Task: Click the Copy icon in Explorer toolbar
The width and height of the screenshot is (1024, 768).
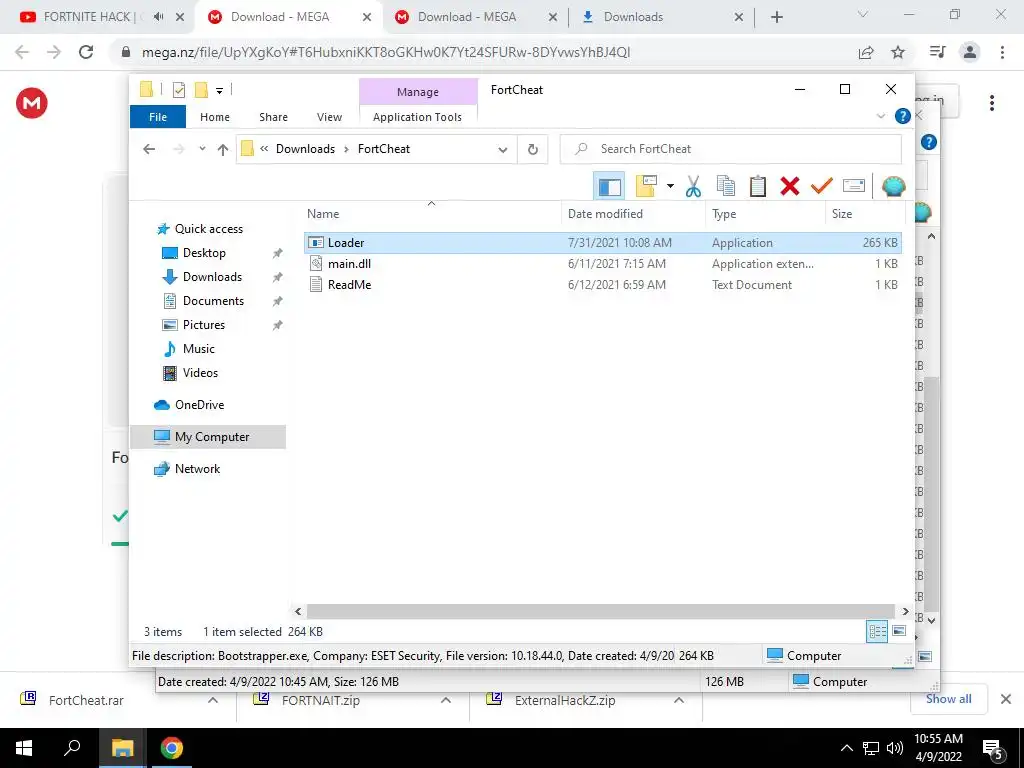Action: (x=725, y=186)
